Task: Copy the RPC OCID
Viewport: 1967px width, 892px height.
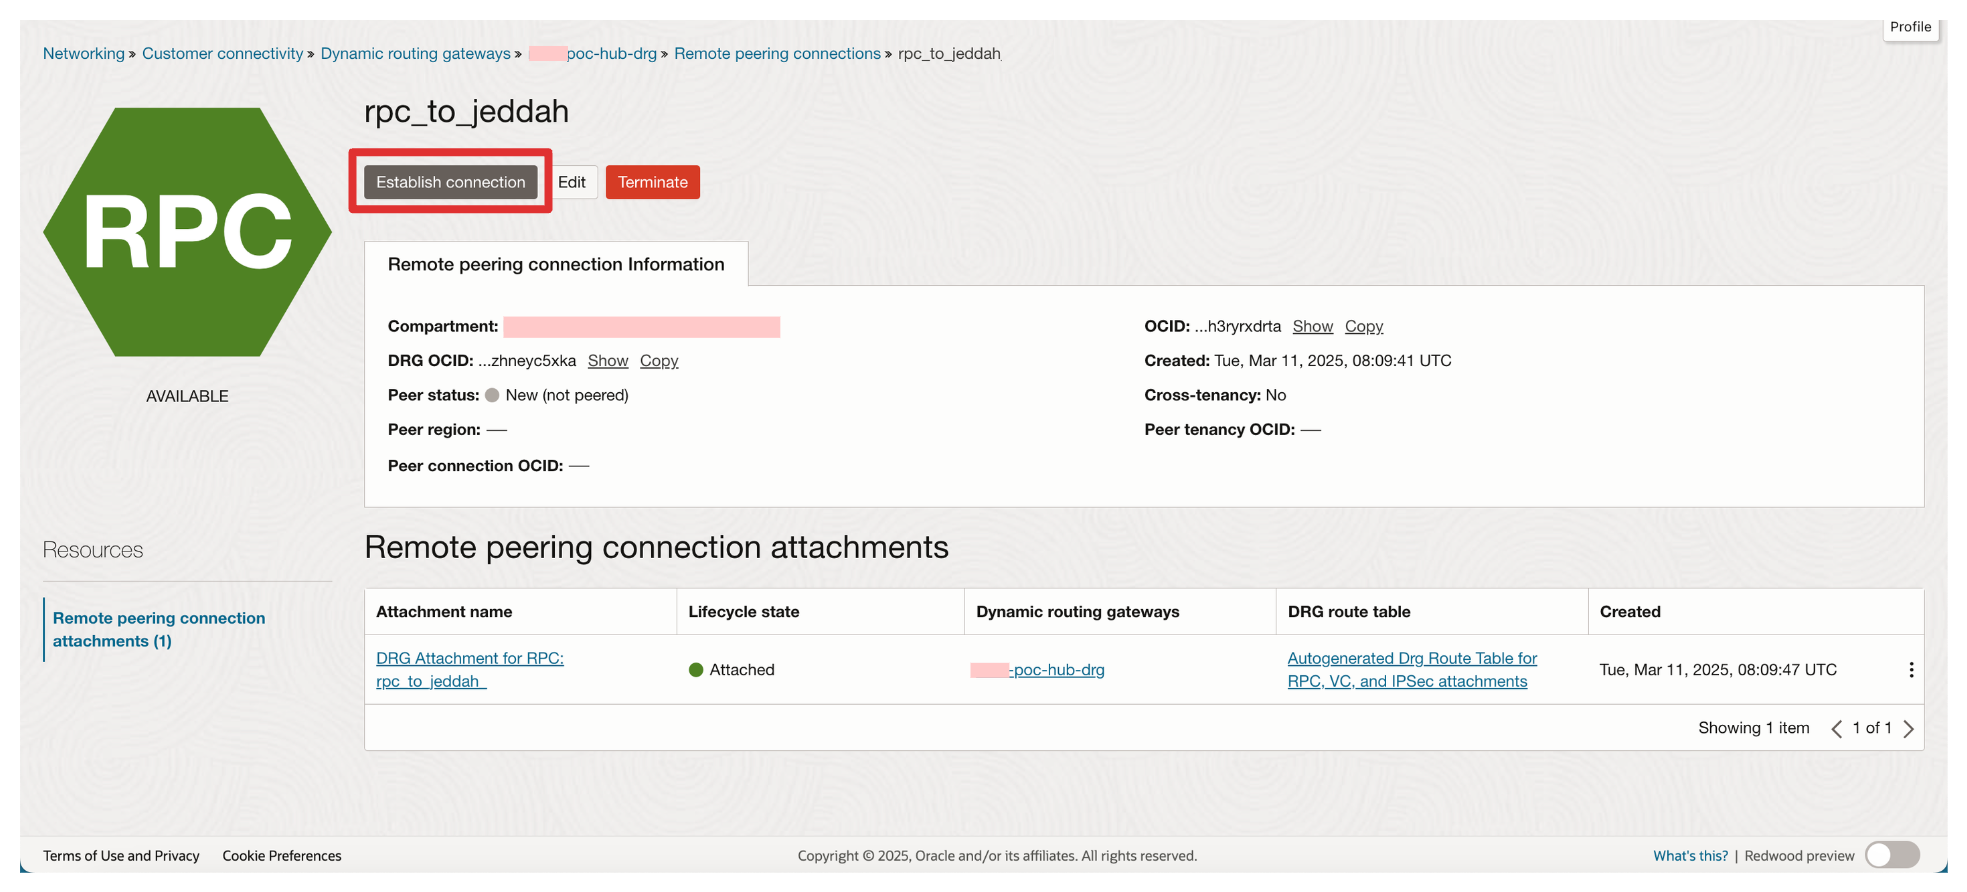Action: coord(1363,326)
